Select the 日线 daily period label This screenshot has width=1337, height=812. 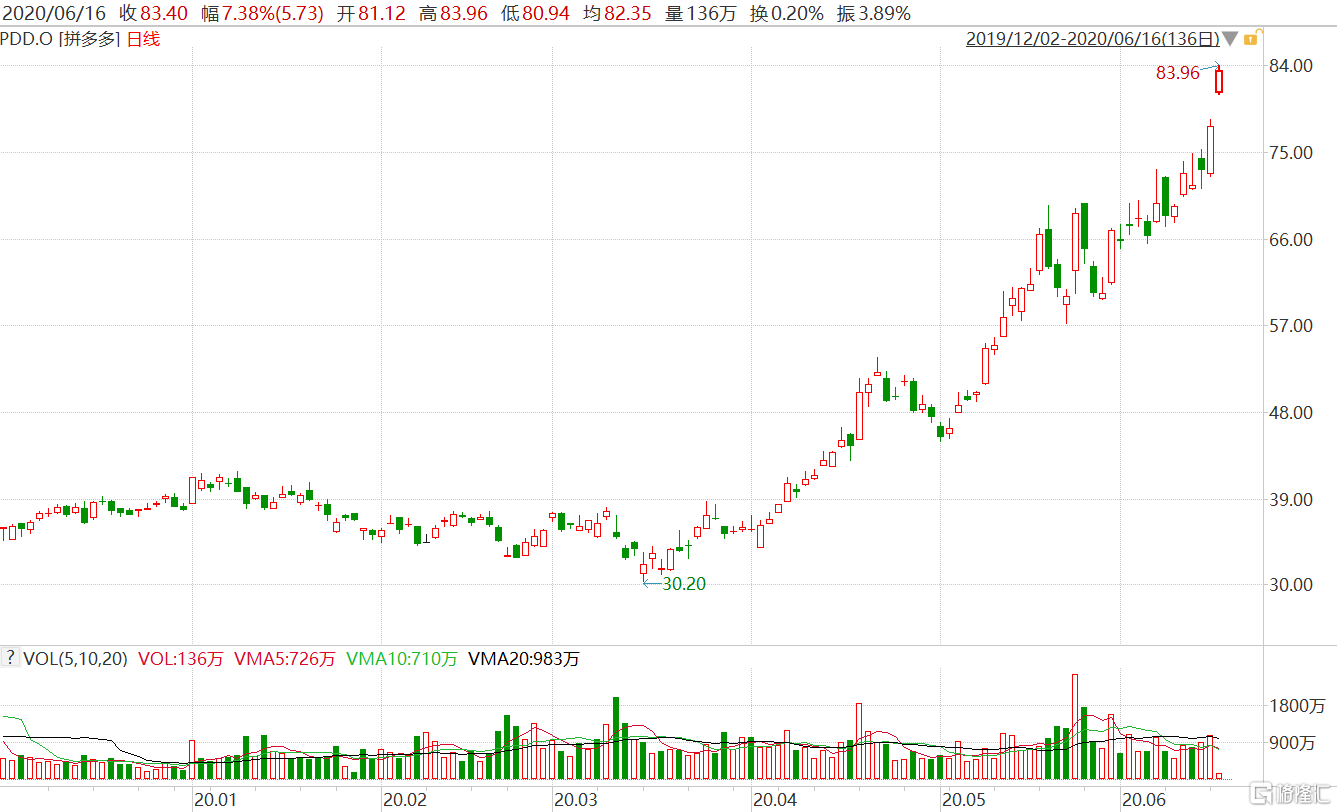(x=142, y=39)
